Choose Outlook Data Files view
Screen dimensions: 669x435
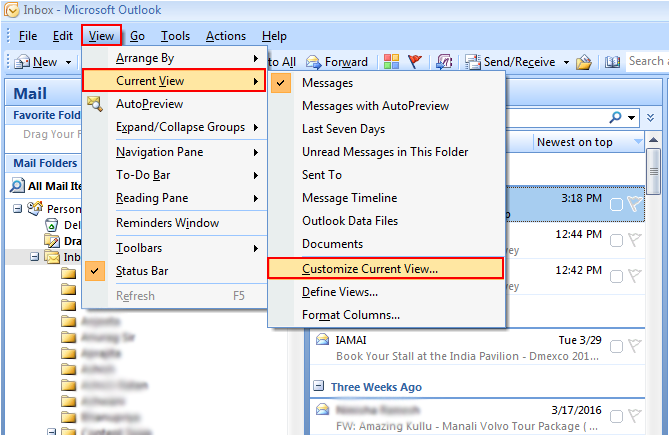(386, 221)
